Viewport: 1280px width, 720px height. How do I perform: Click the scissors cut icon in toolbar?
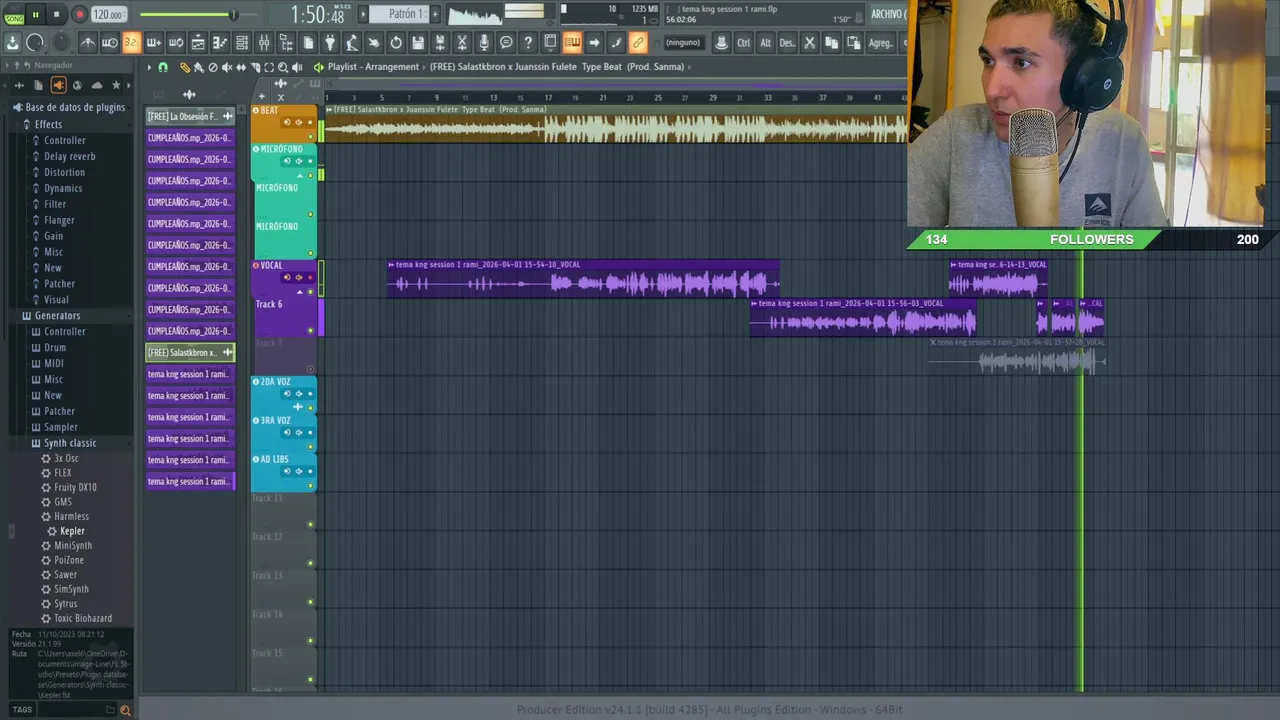pos(810,43)
